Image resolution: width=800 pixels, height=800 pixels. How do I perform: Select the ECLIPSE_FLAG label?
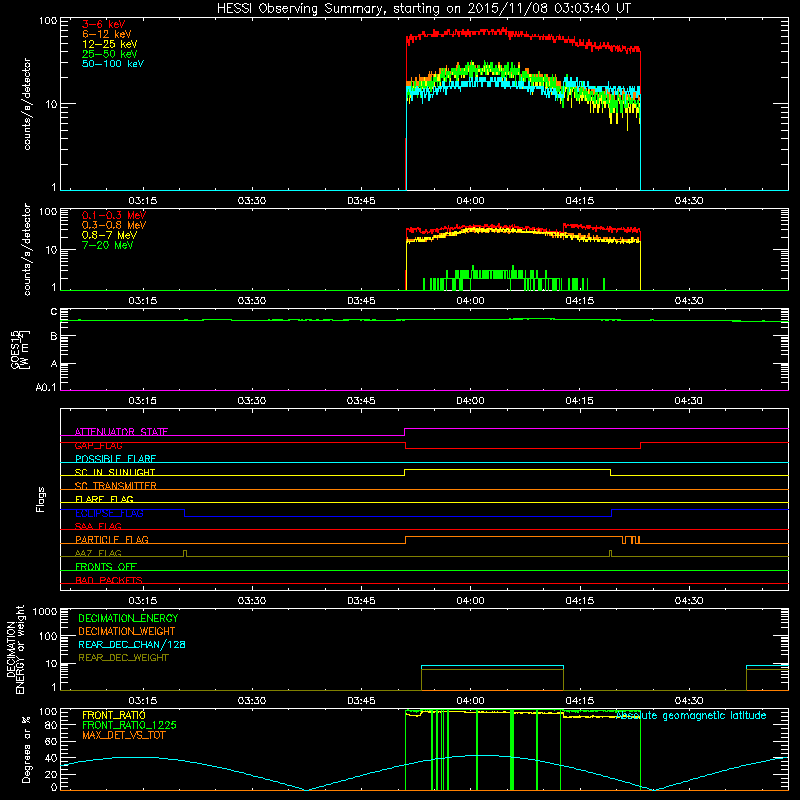109,513
